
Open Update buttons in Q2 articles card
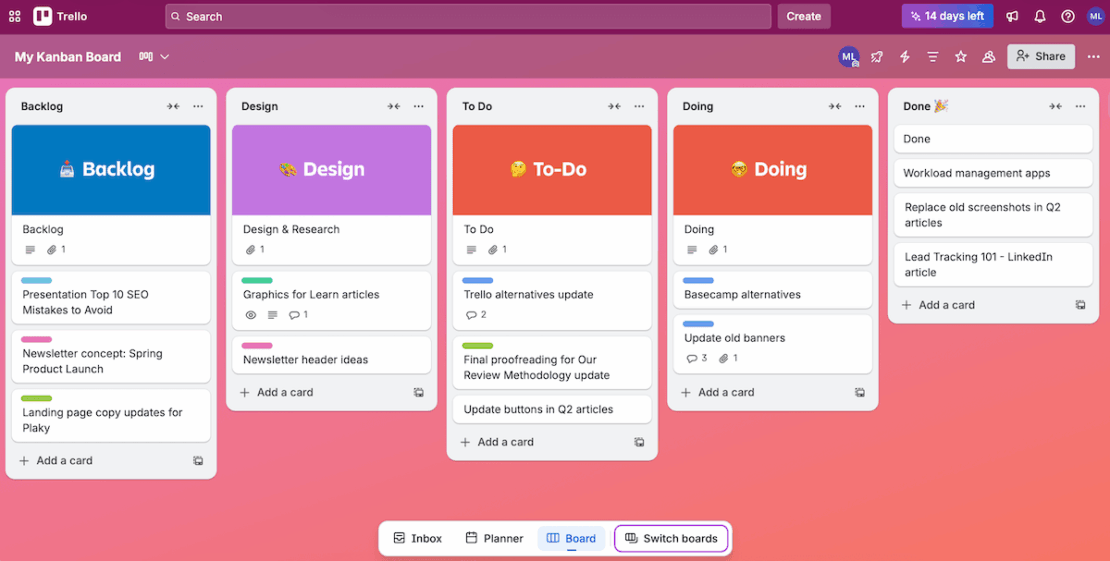click(x=552, y=409)
